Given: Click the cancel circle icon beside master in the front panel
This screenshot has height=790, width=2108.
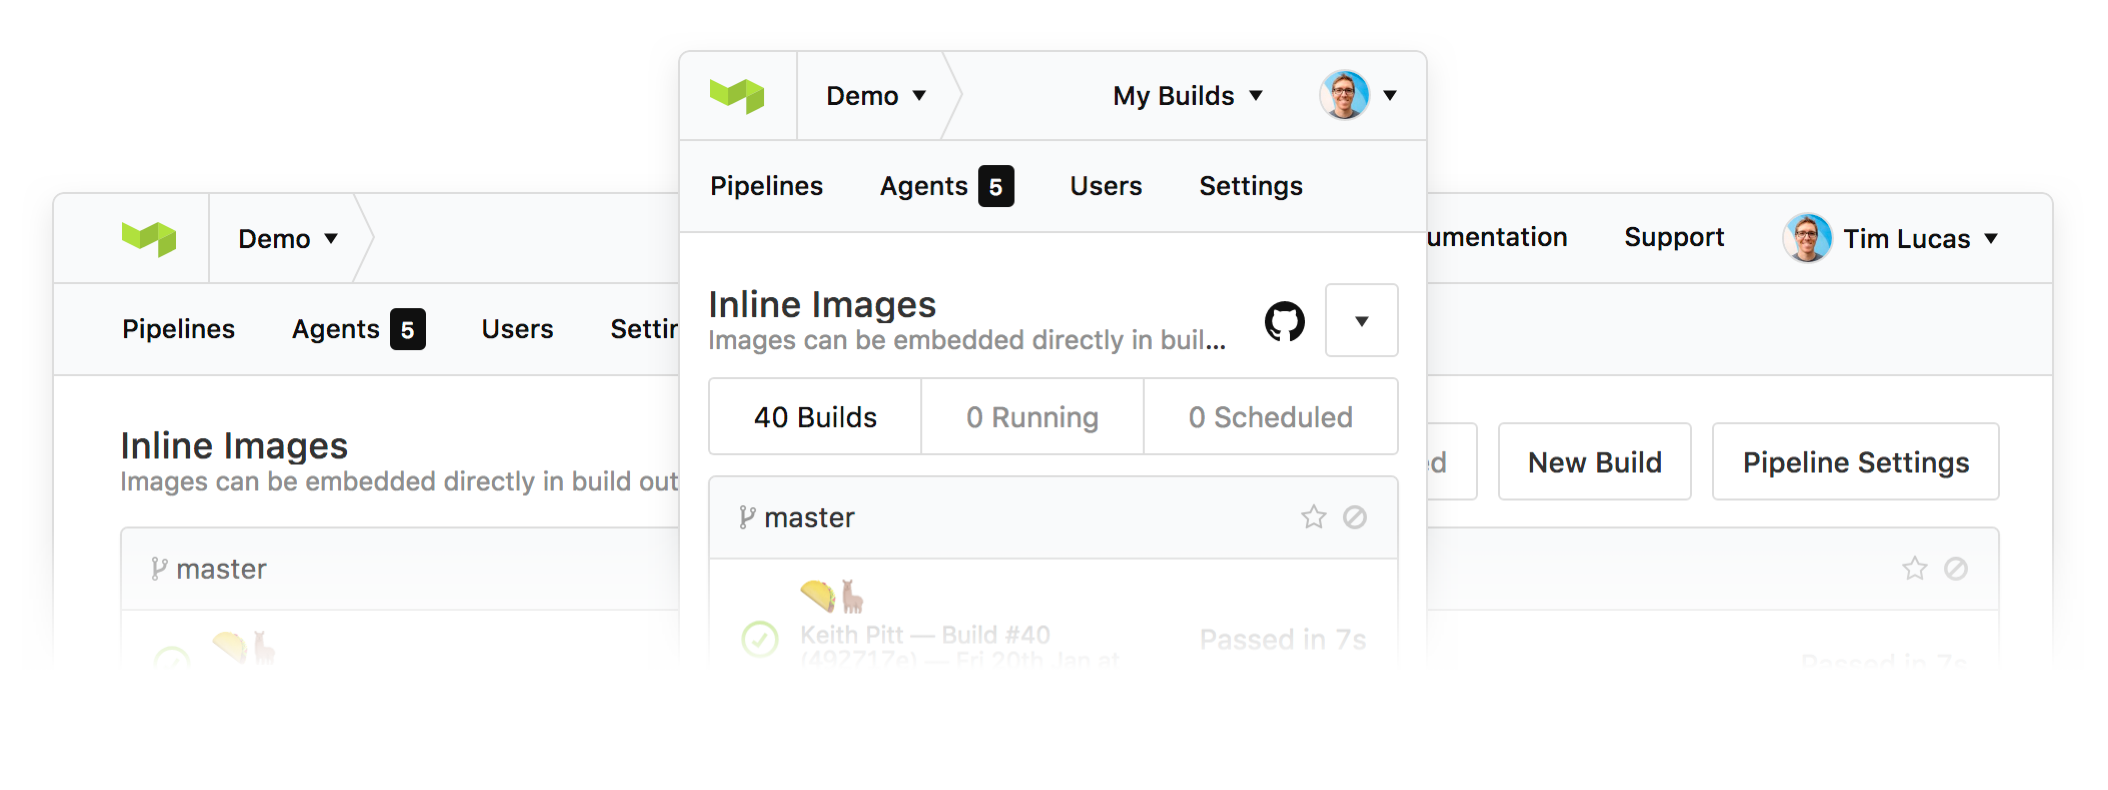Looking at the screenshot, I should click(x=1355, y=517).
